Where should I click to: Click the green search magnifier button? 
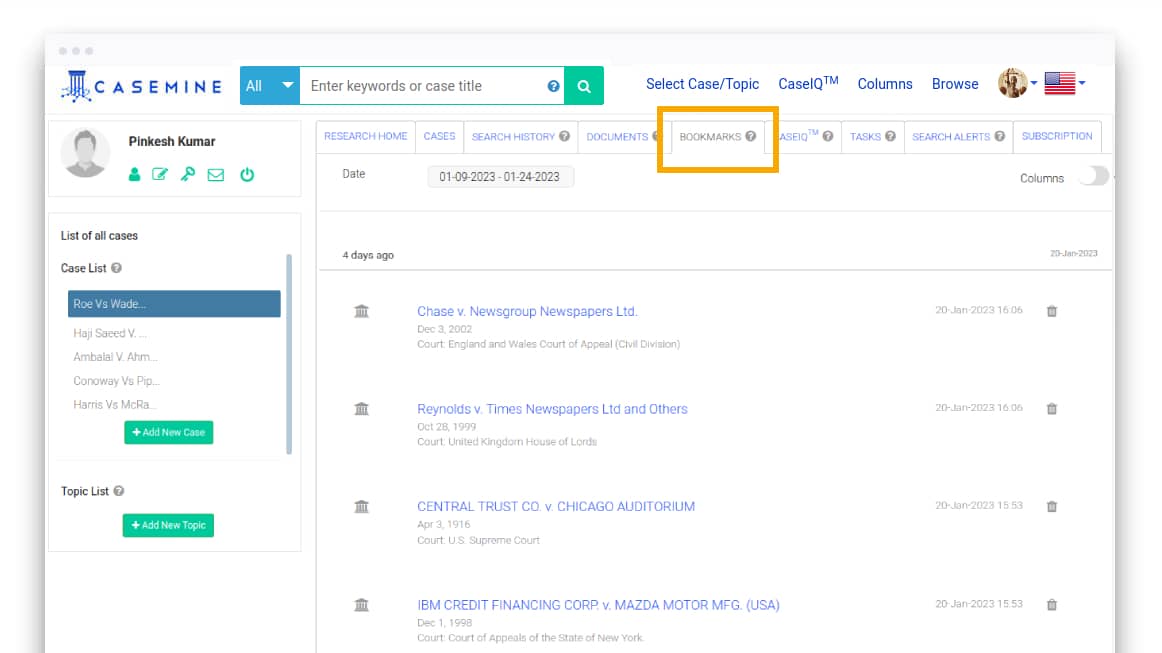click(584, 86)
